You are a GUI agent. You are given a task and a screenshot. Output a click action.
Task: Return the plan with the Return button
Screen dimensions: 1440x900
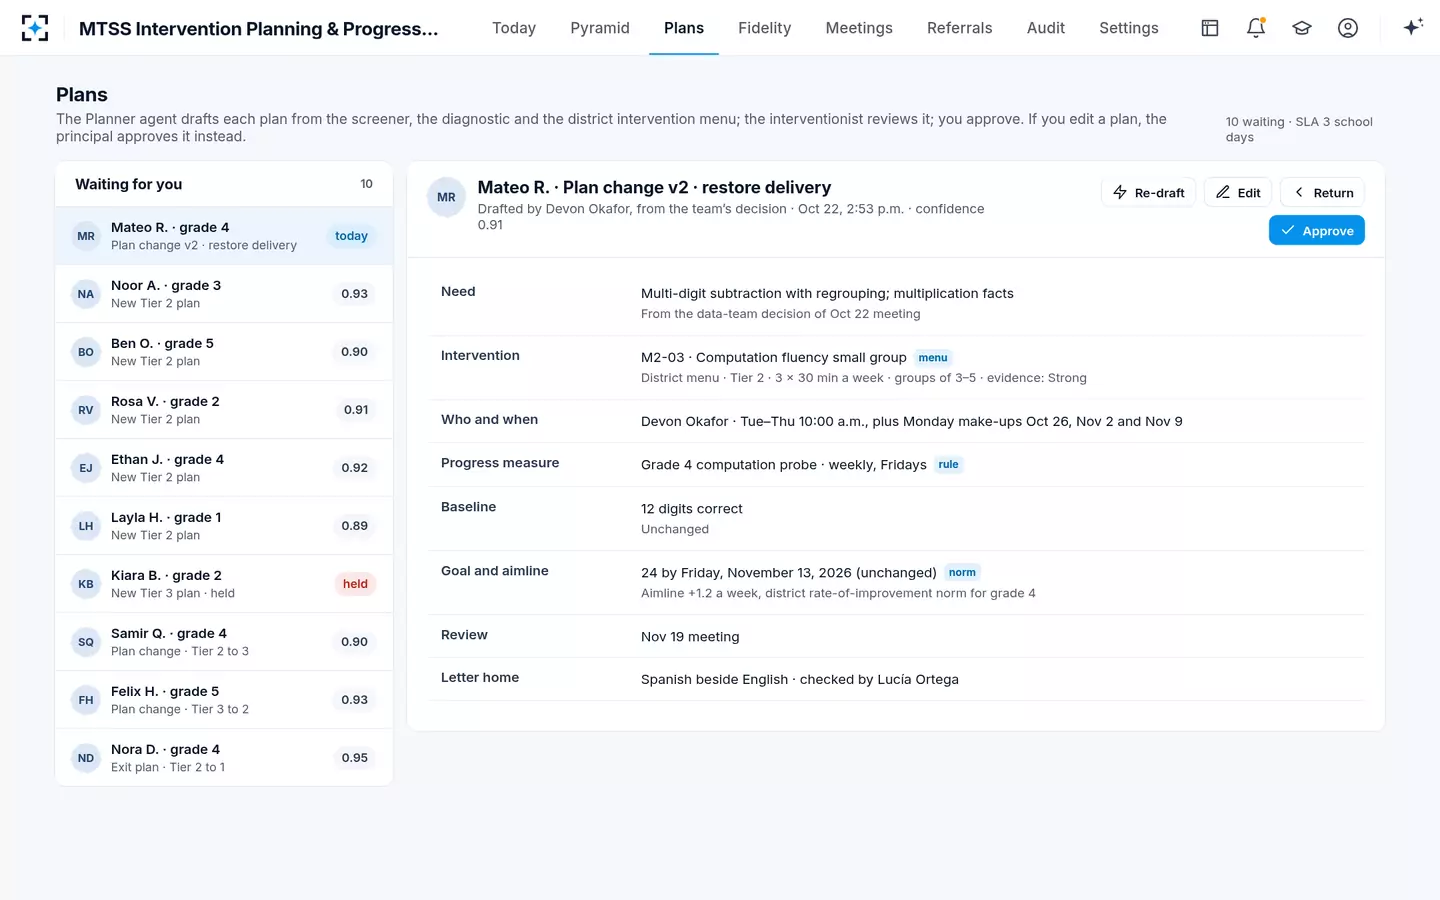coord(1323,193)
